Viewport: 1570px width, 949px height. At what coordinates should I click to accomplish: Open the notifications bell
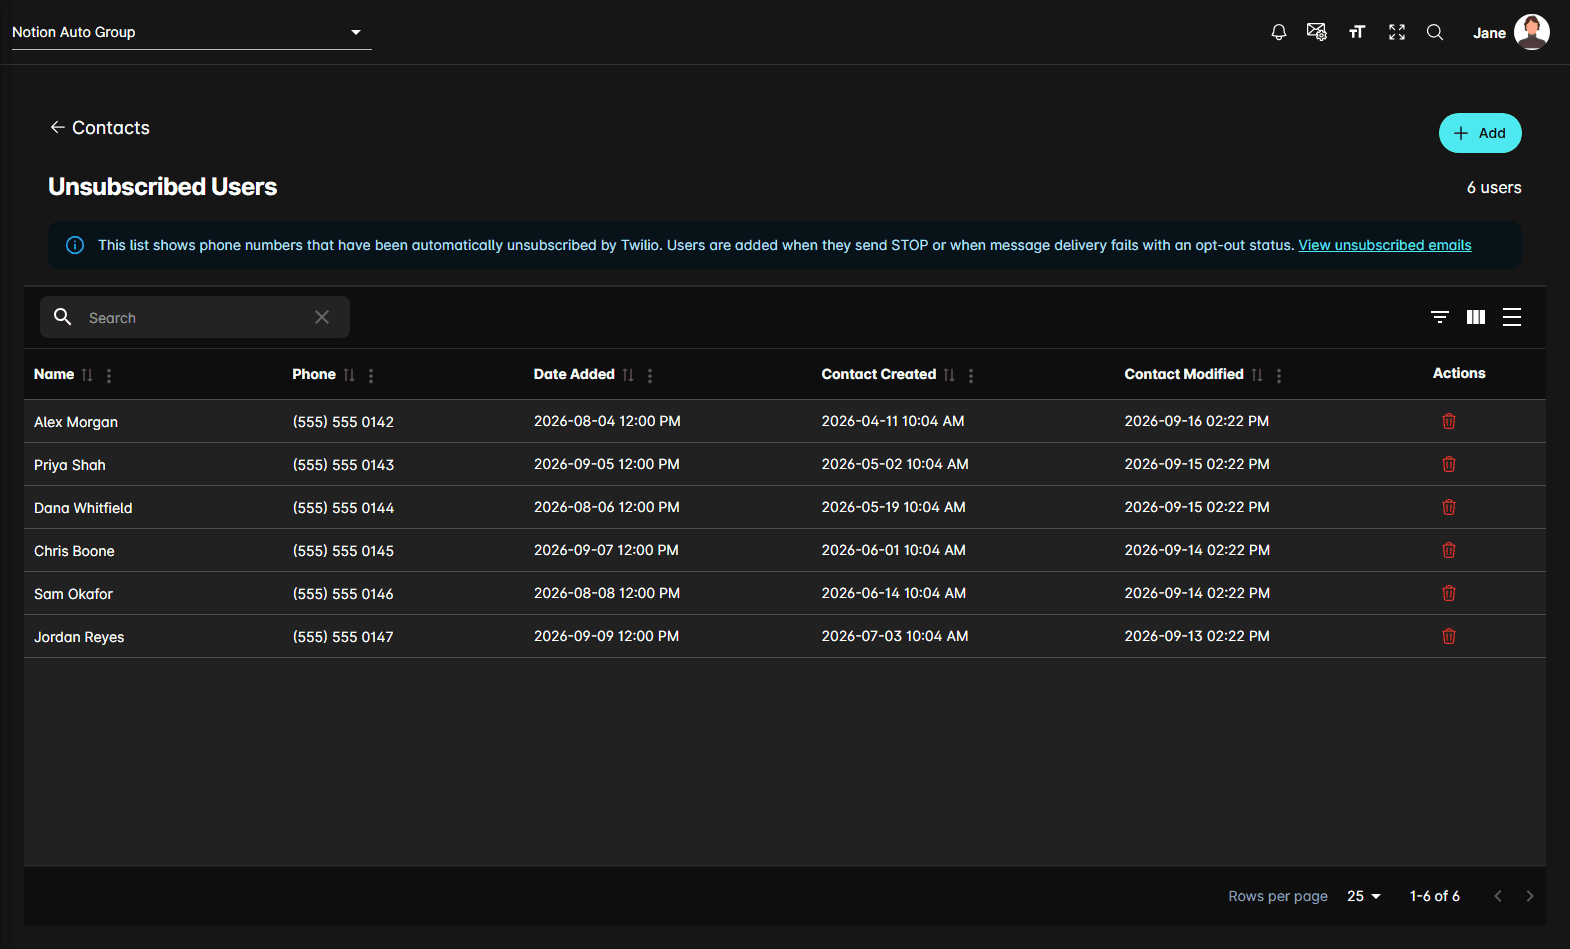point(1278,32)
